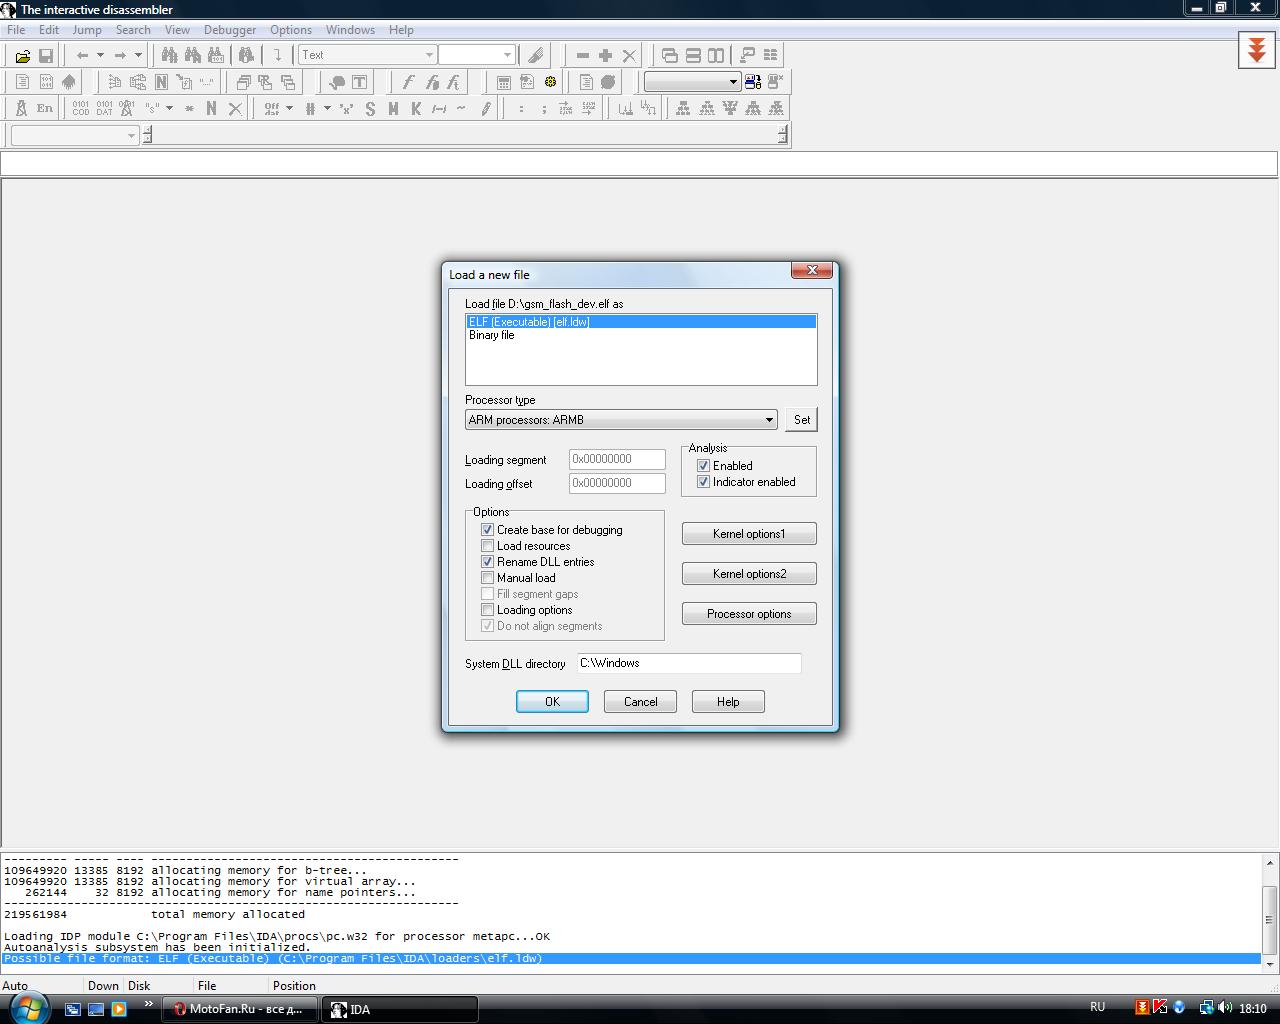Expand the # number format dropdown arrow

click(x=327, y=108)
